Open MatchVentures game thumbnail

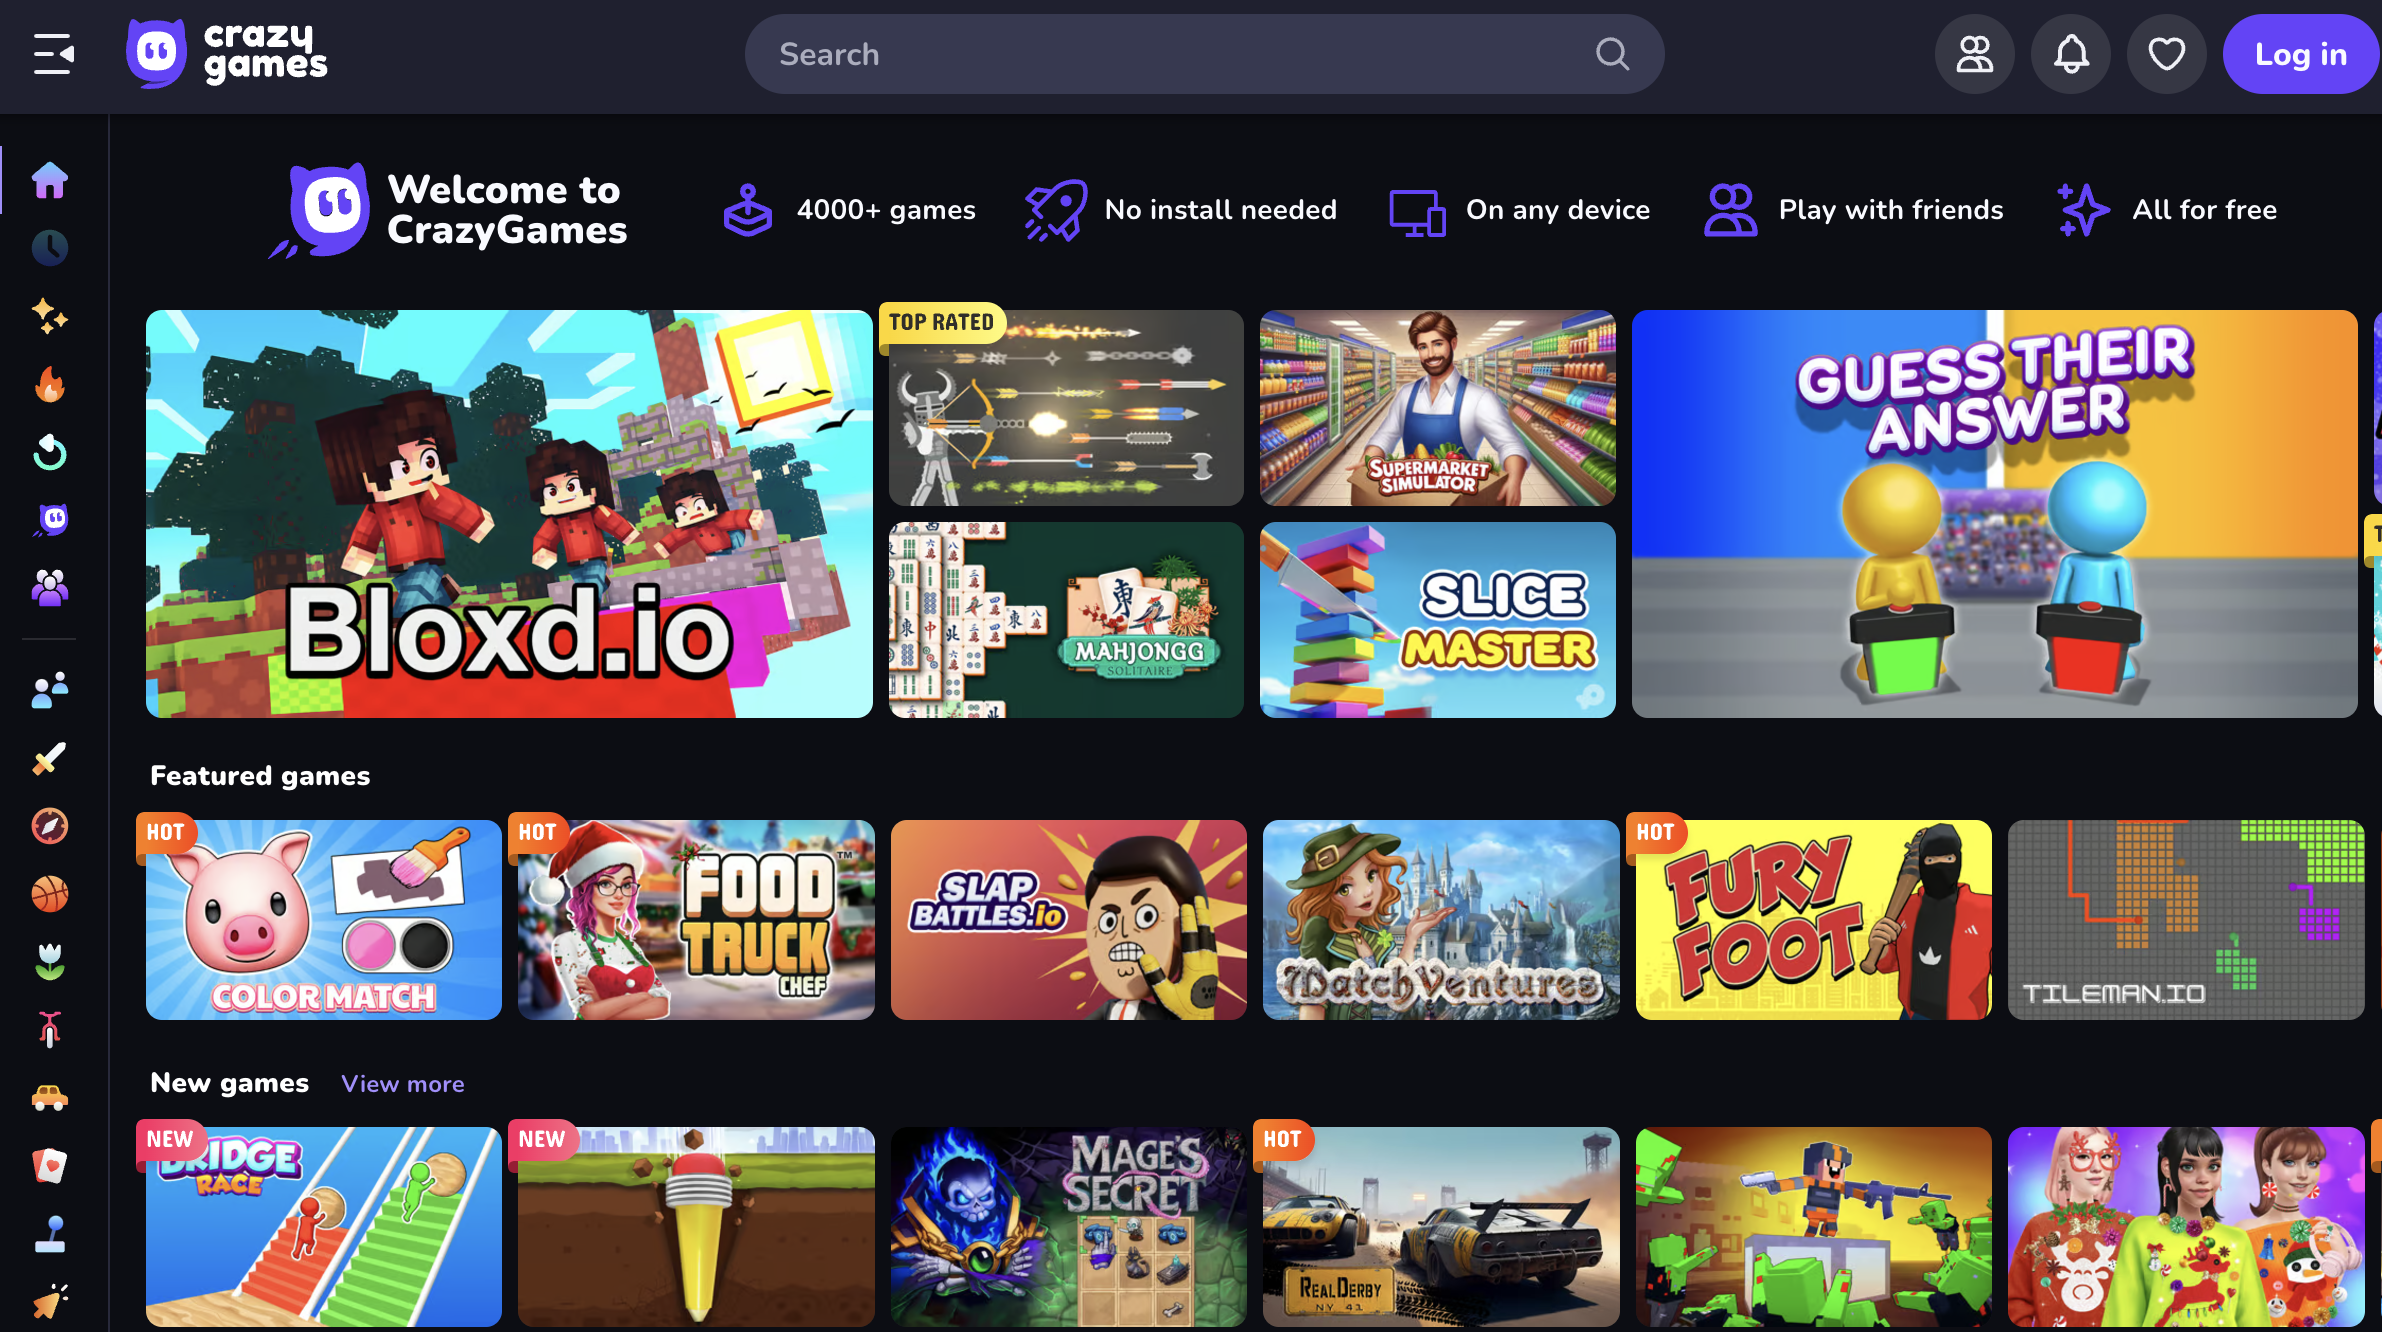[1441, 920]
